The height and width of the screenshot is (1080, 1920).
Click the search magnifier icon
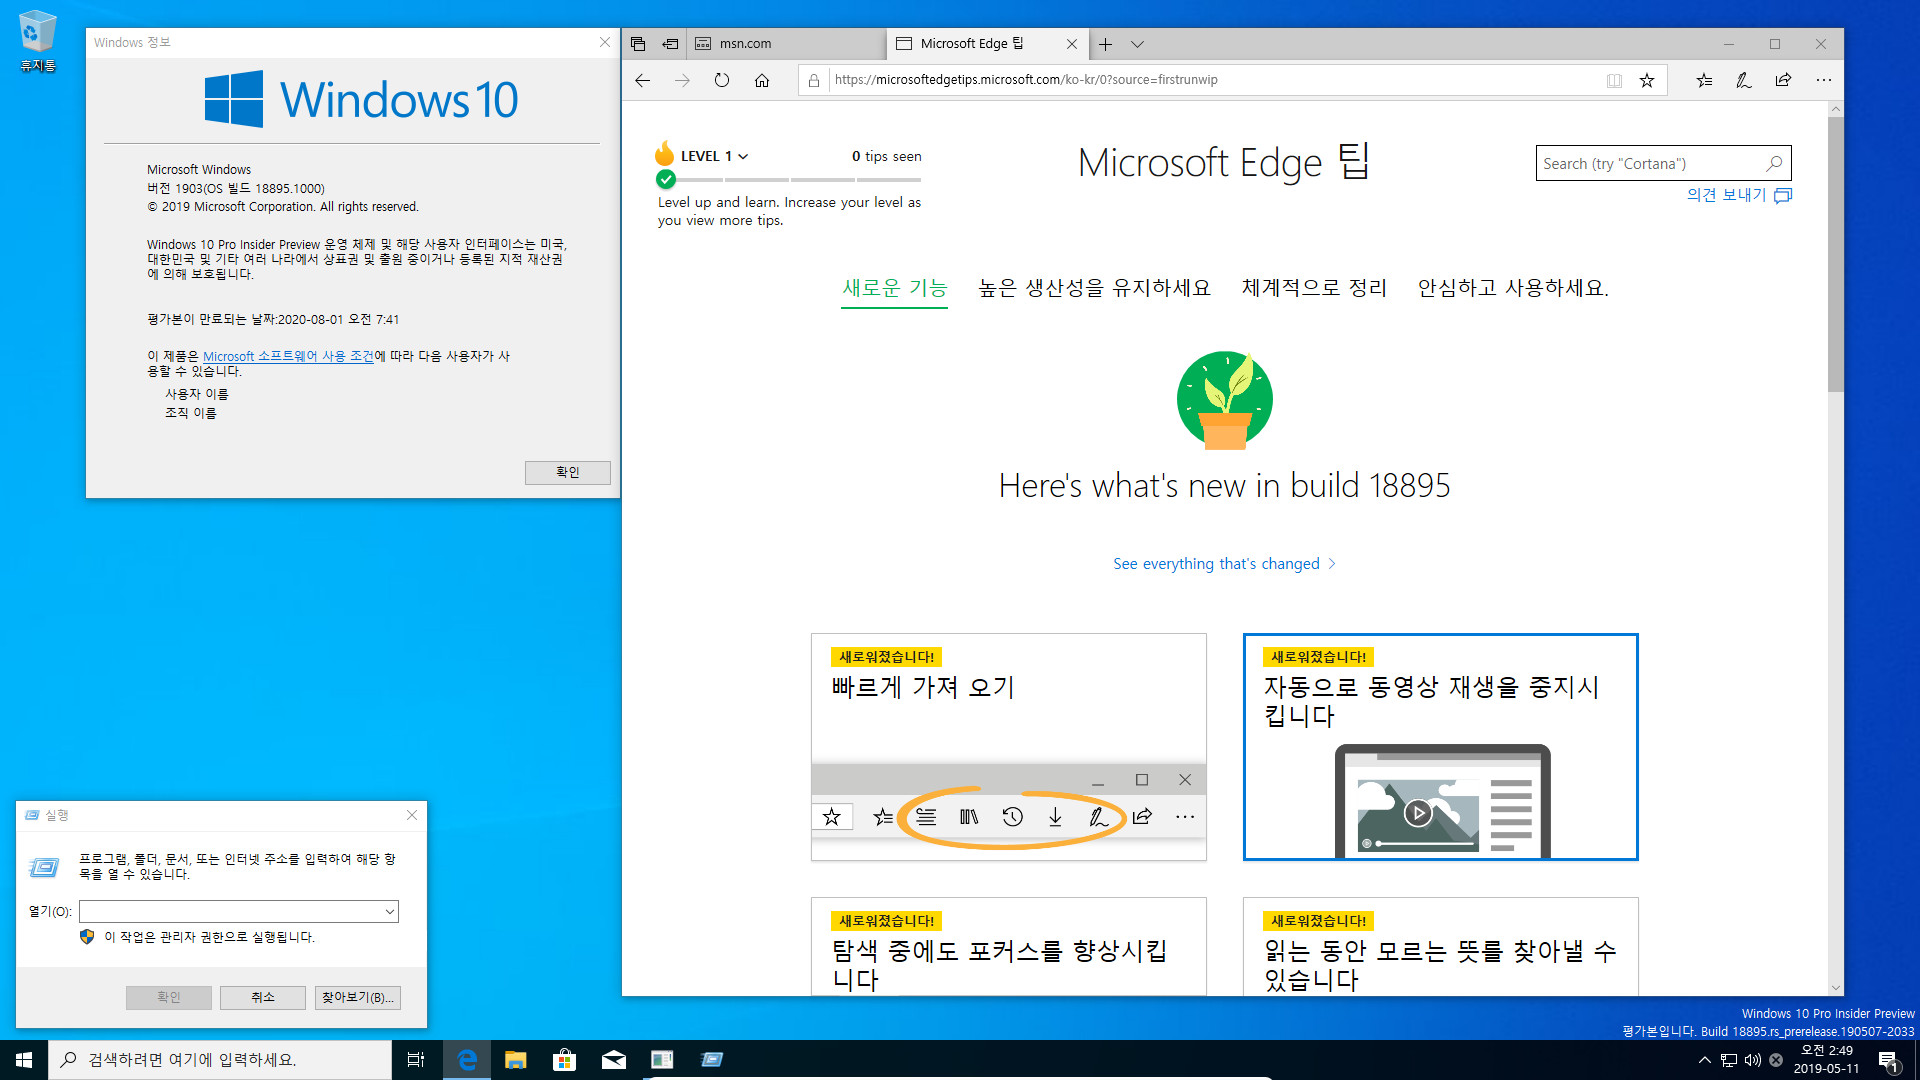[1774, 163]
